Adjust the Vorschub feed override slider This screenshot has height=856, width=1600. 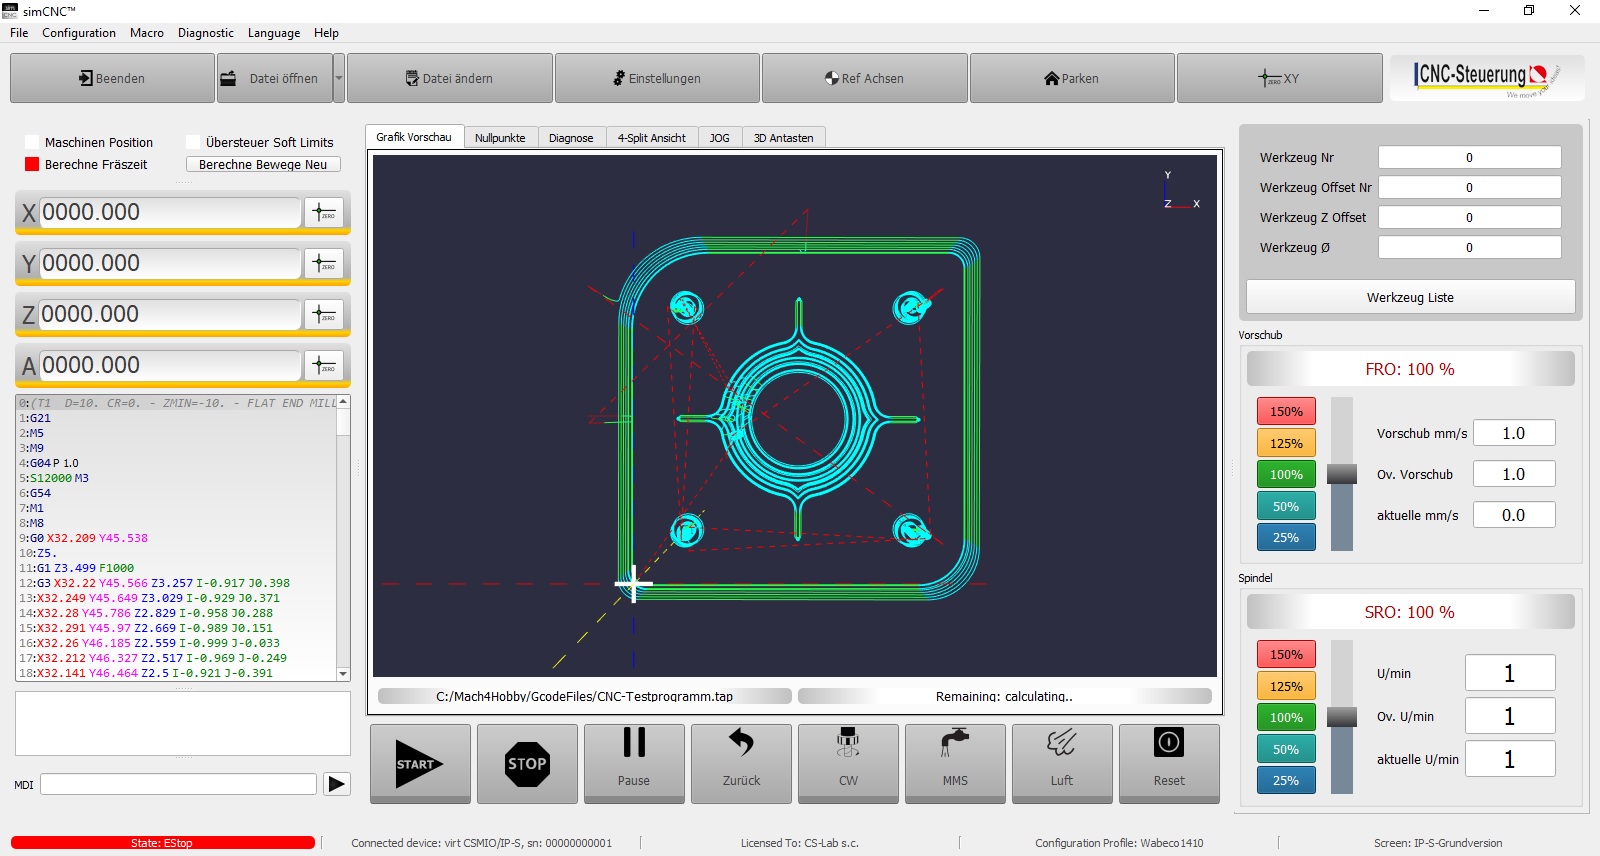pyautogui.click(x=1341, y=474)
